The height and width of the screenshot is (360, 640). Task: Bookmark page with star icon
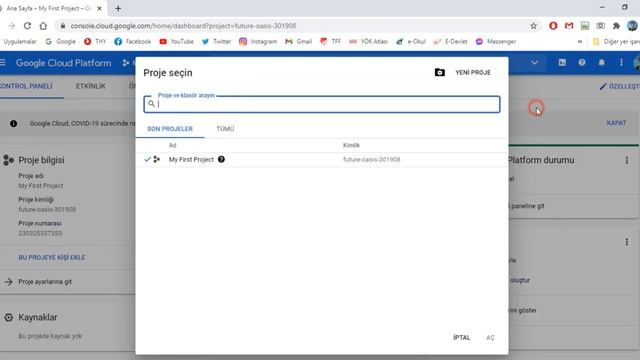pos(533,26)
